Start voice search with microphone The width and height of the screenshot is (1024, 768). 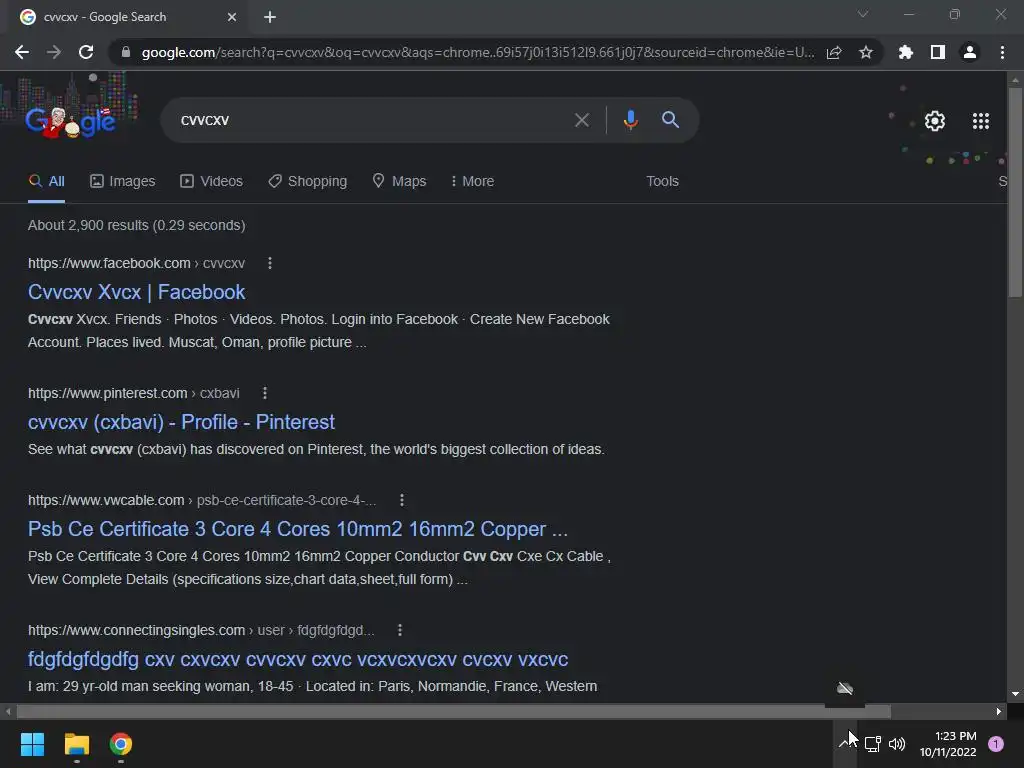[x=630, y=120]
